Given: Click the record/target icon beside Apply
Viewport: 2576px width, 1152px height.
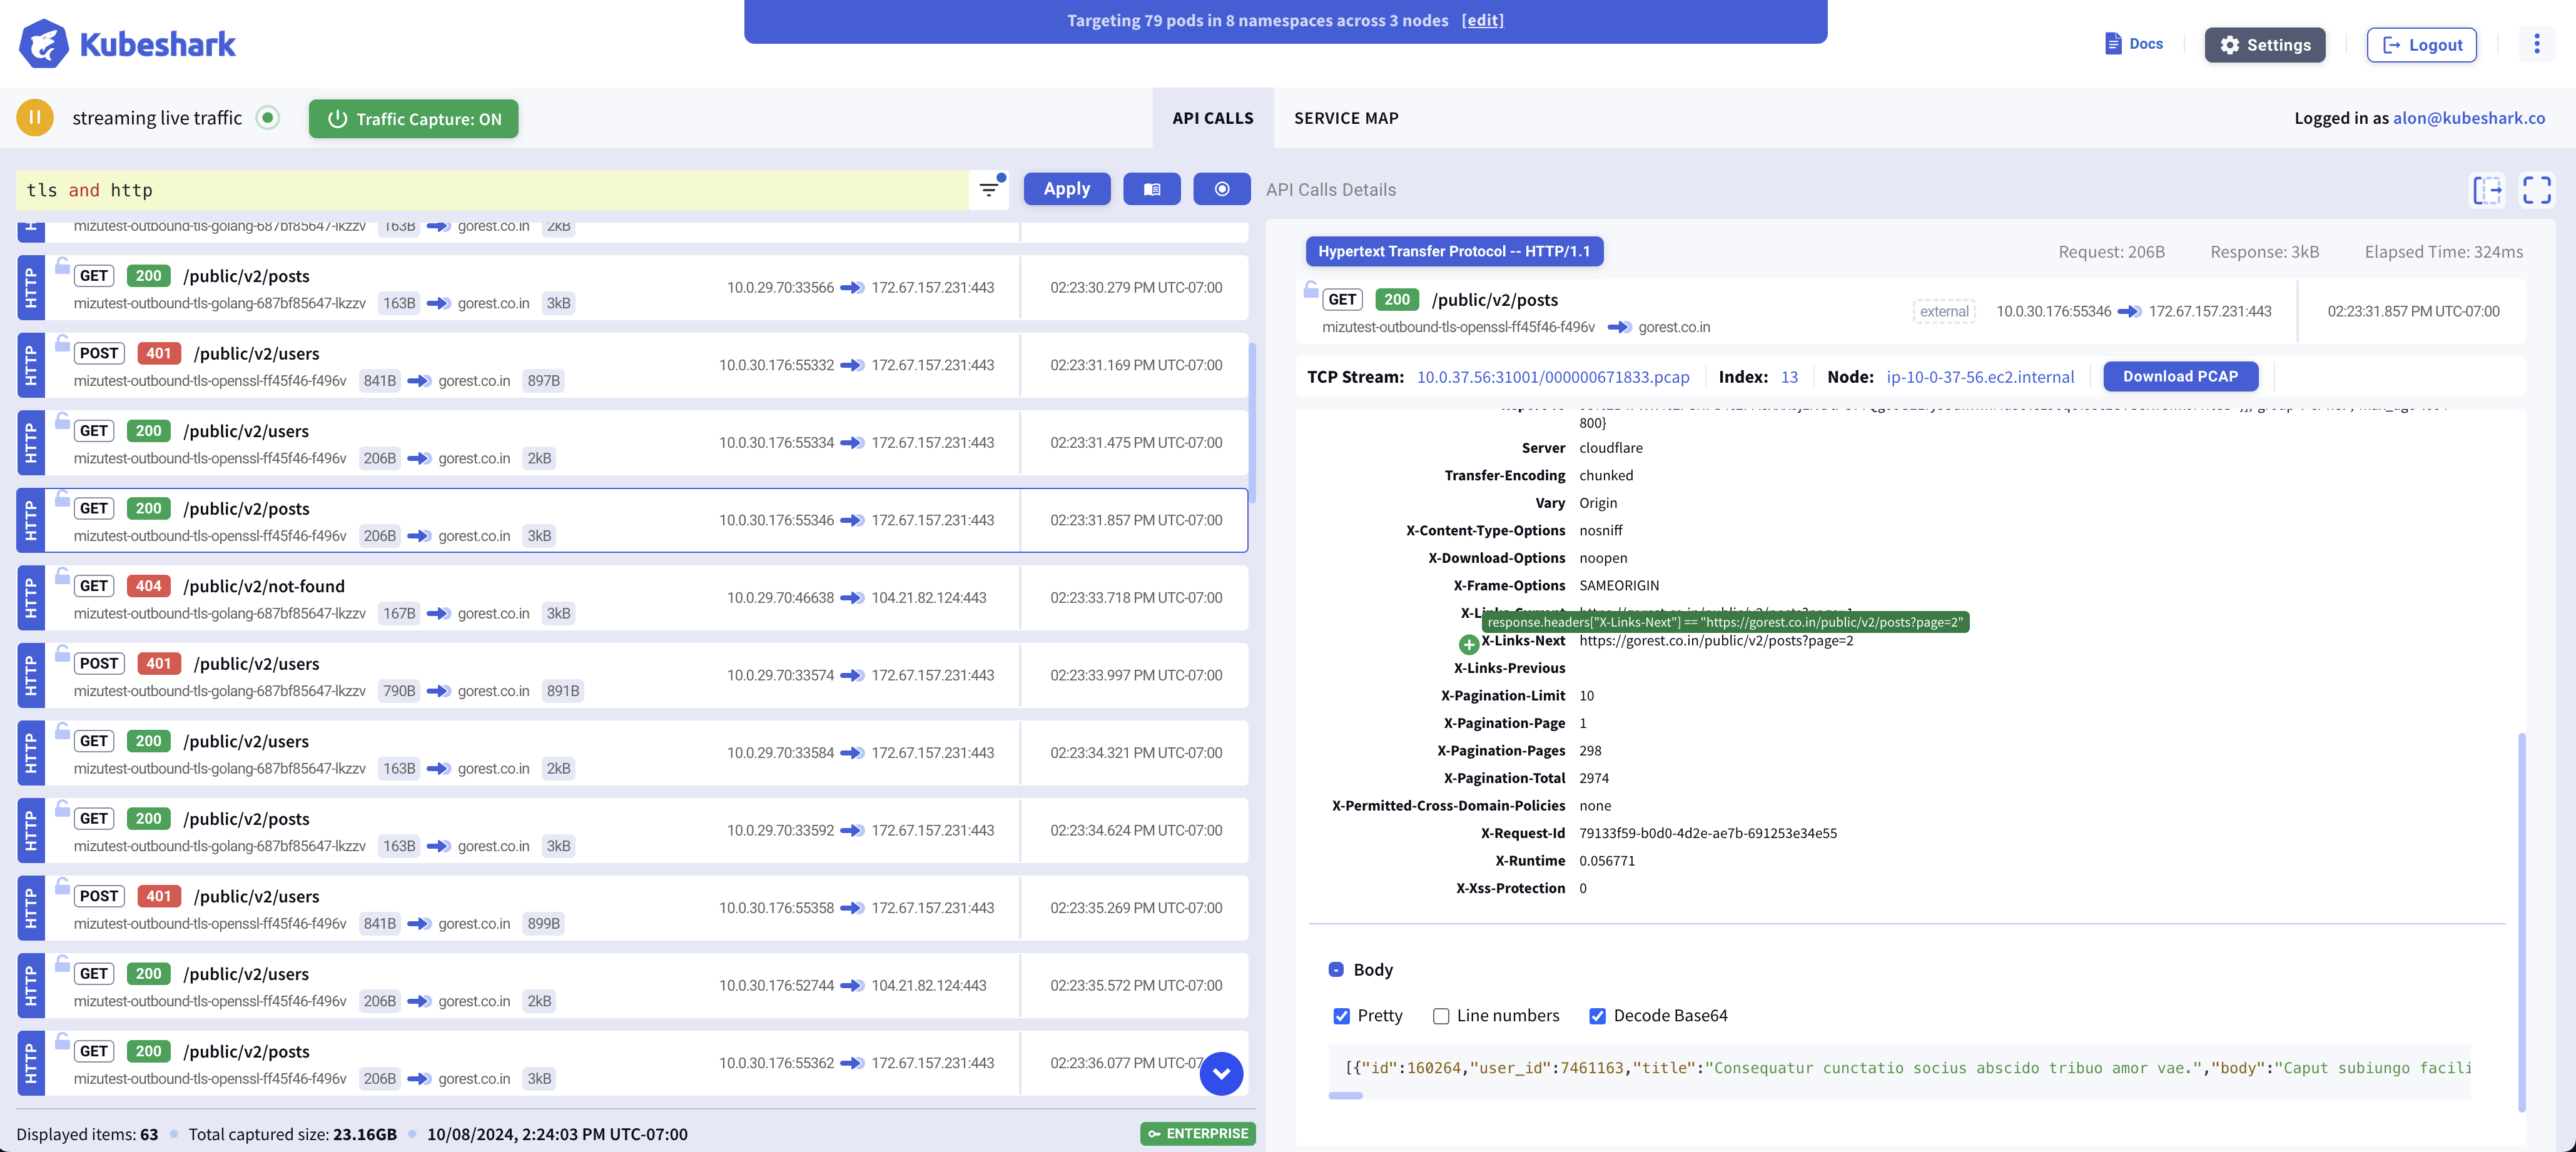Looking at the screenshot, I should (1221, 189).
